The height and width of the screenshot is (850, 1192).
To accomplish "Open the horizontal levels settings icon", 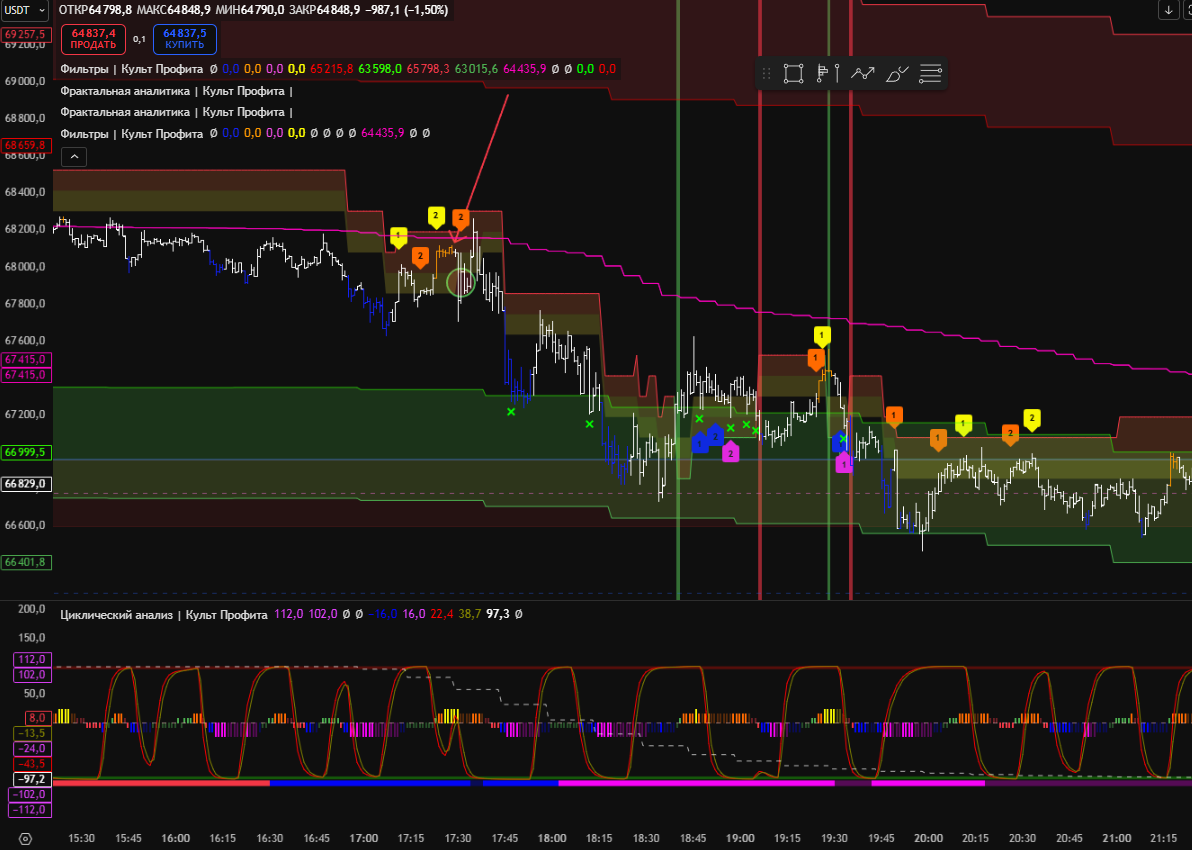I will [x=931, y=73].
